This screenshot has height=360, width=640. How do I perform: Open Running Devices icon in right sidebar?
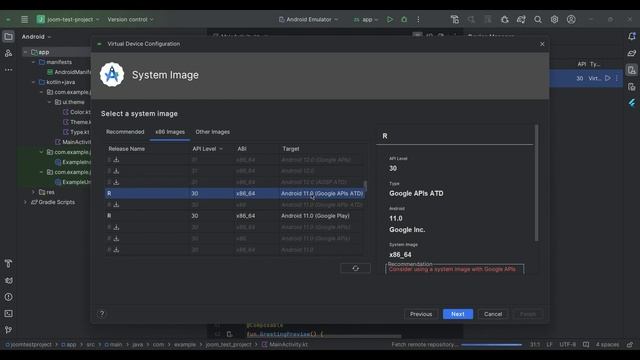pyautogui.click(x=632, y=87)
